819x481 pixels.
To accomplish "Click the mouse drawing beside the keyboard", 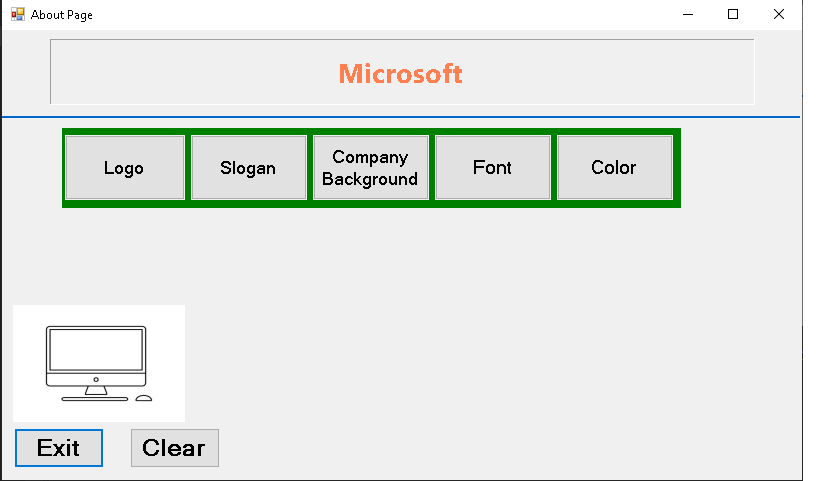I will tap(144, 398).
